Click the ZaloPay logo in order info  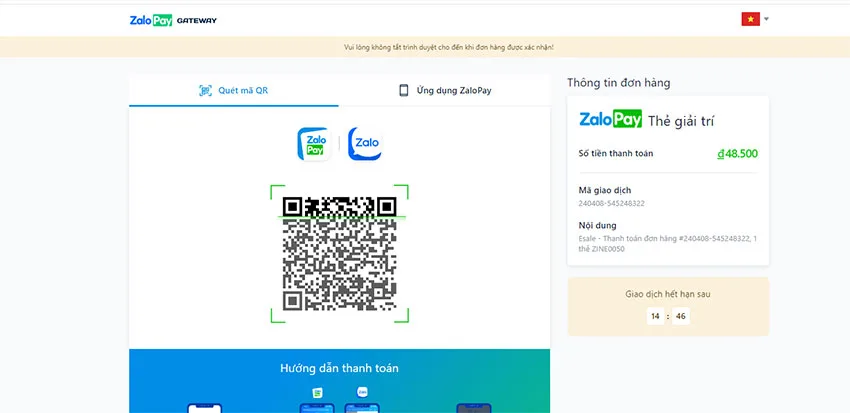click(x=610, y=119)
